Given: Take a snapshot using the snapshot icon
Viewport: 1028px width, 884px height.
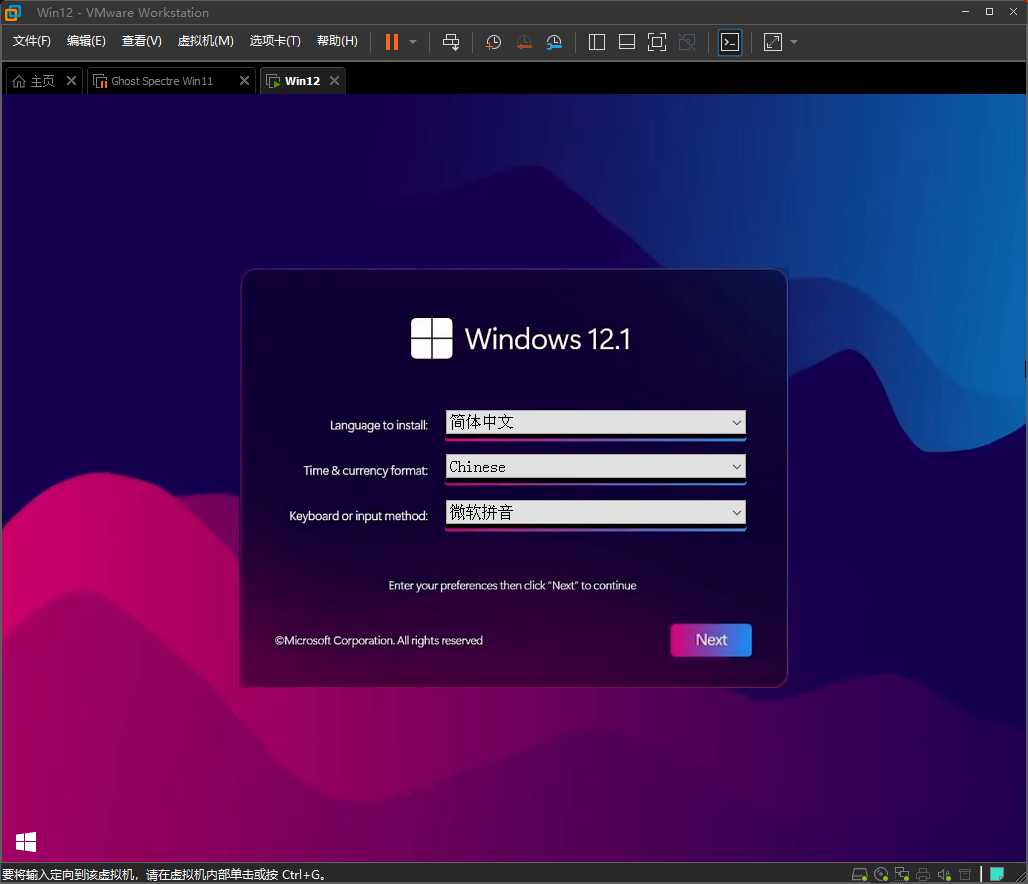Looking at the screenshot, I should [493, 42].
